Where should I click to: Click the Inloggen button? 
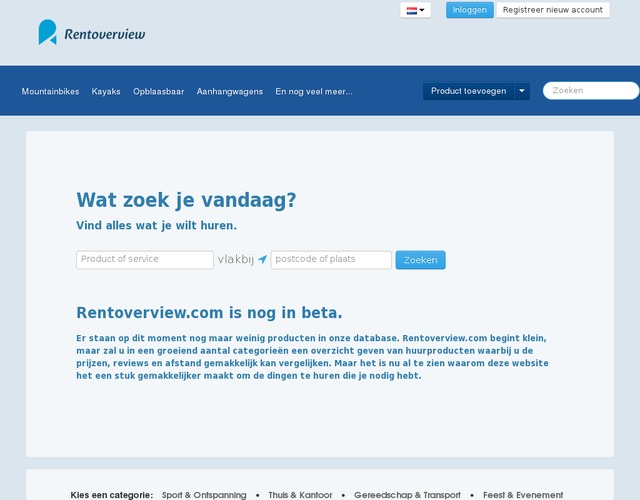469,10
